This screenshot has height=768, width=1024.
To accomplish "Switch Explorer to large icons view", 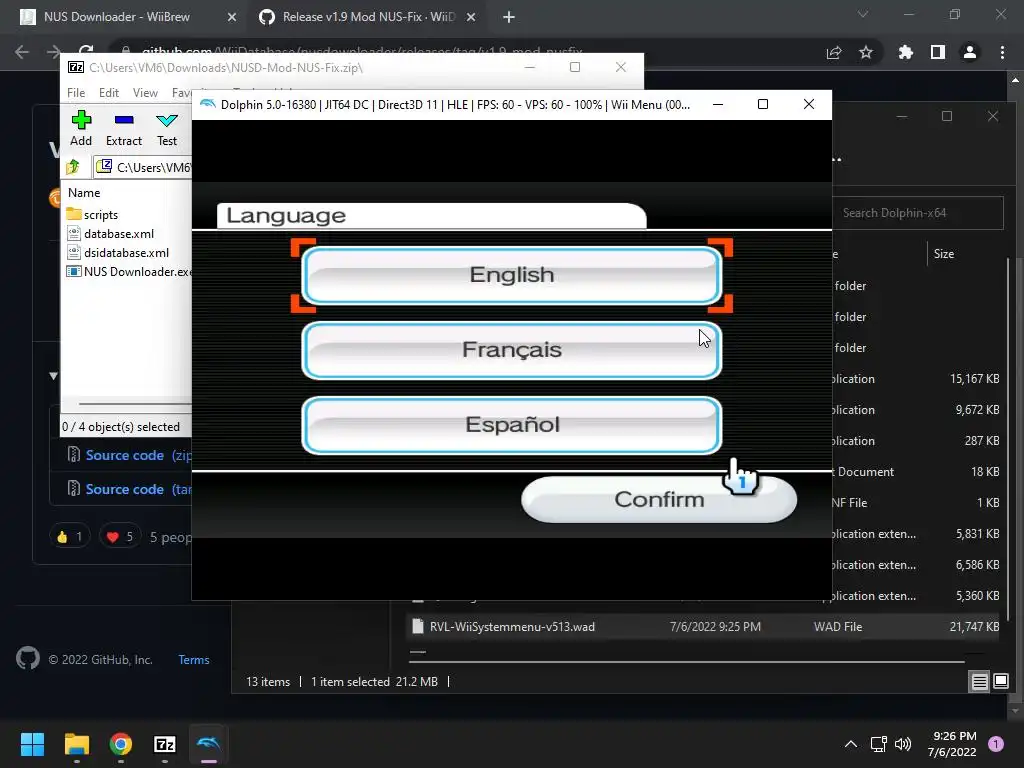I will coord(1000,682).
